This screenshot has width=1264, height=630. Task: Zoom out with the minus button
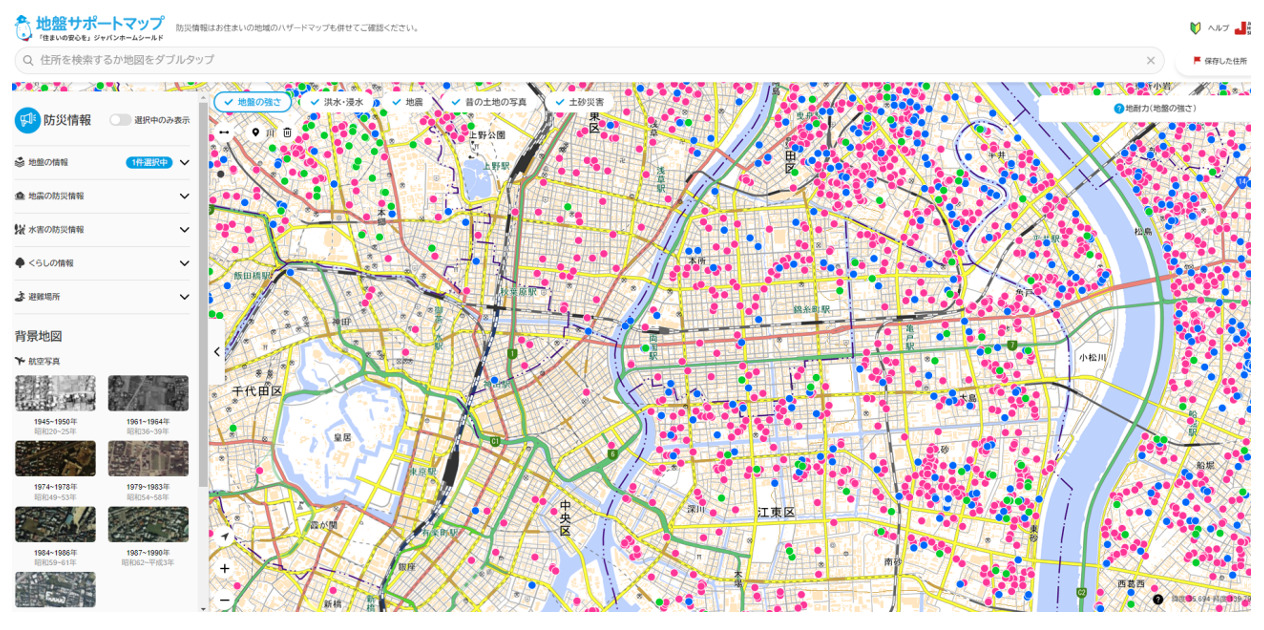click(x=225, y=600)
